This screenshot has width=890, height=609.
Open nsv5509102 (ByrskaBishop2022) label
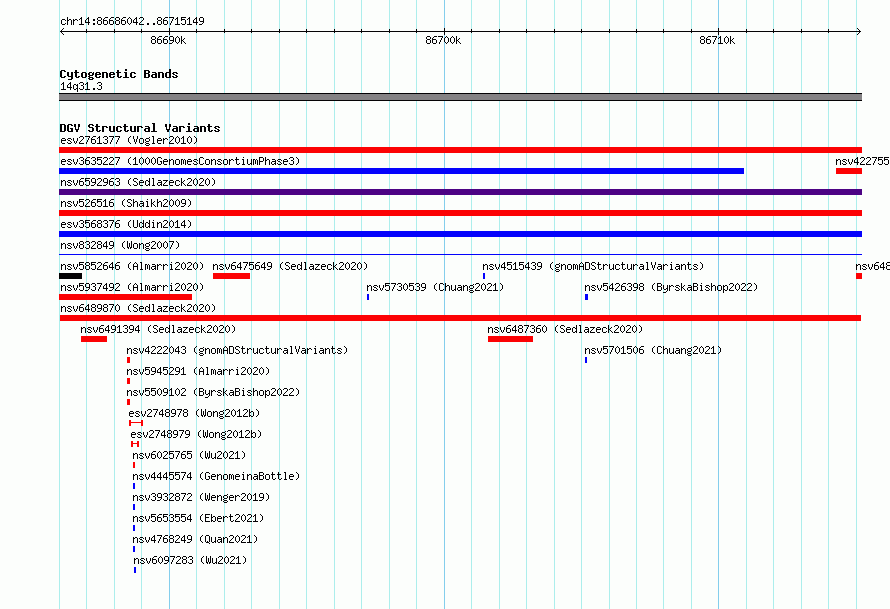(213, 392)
